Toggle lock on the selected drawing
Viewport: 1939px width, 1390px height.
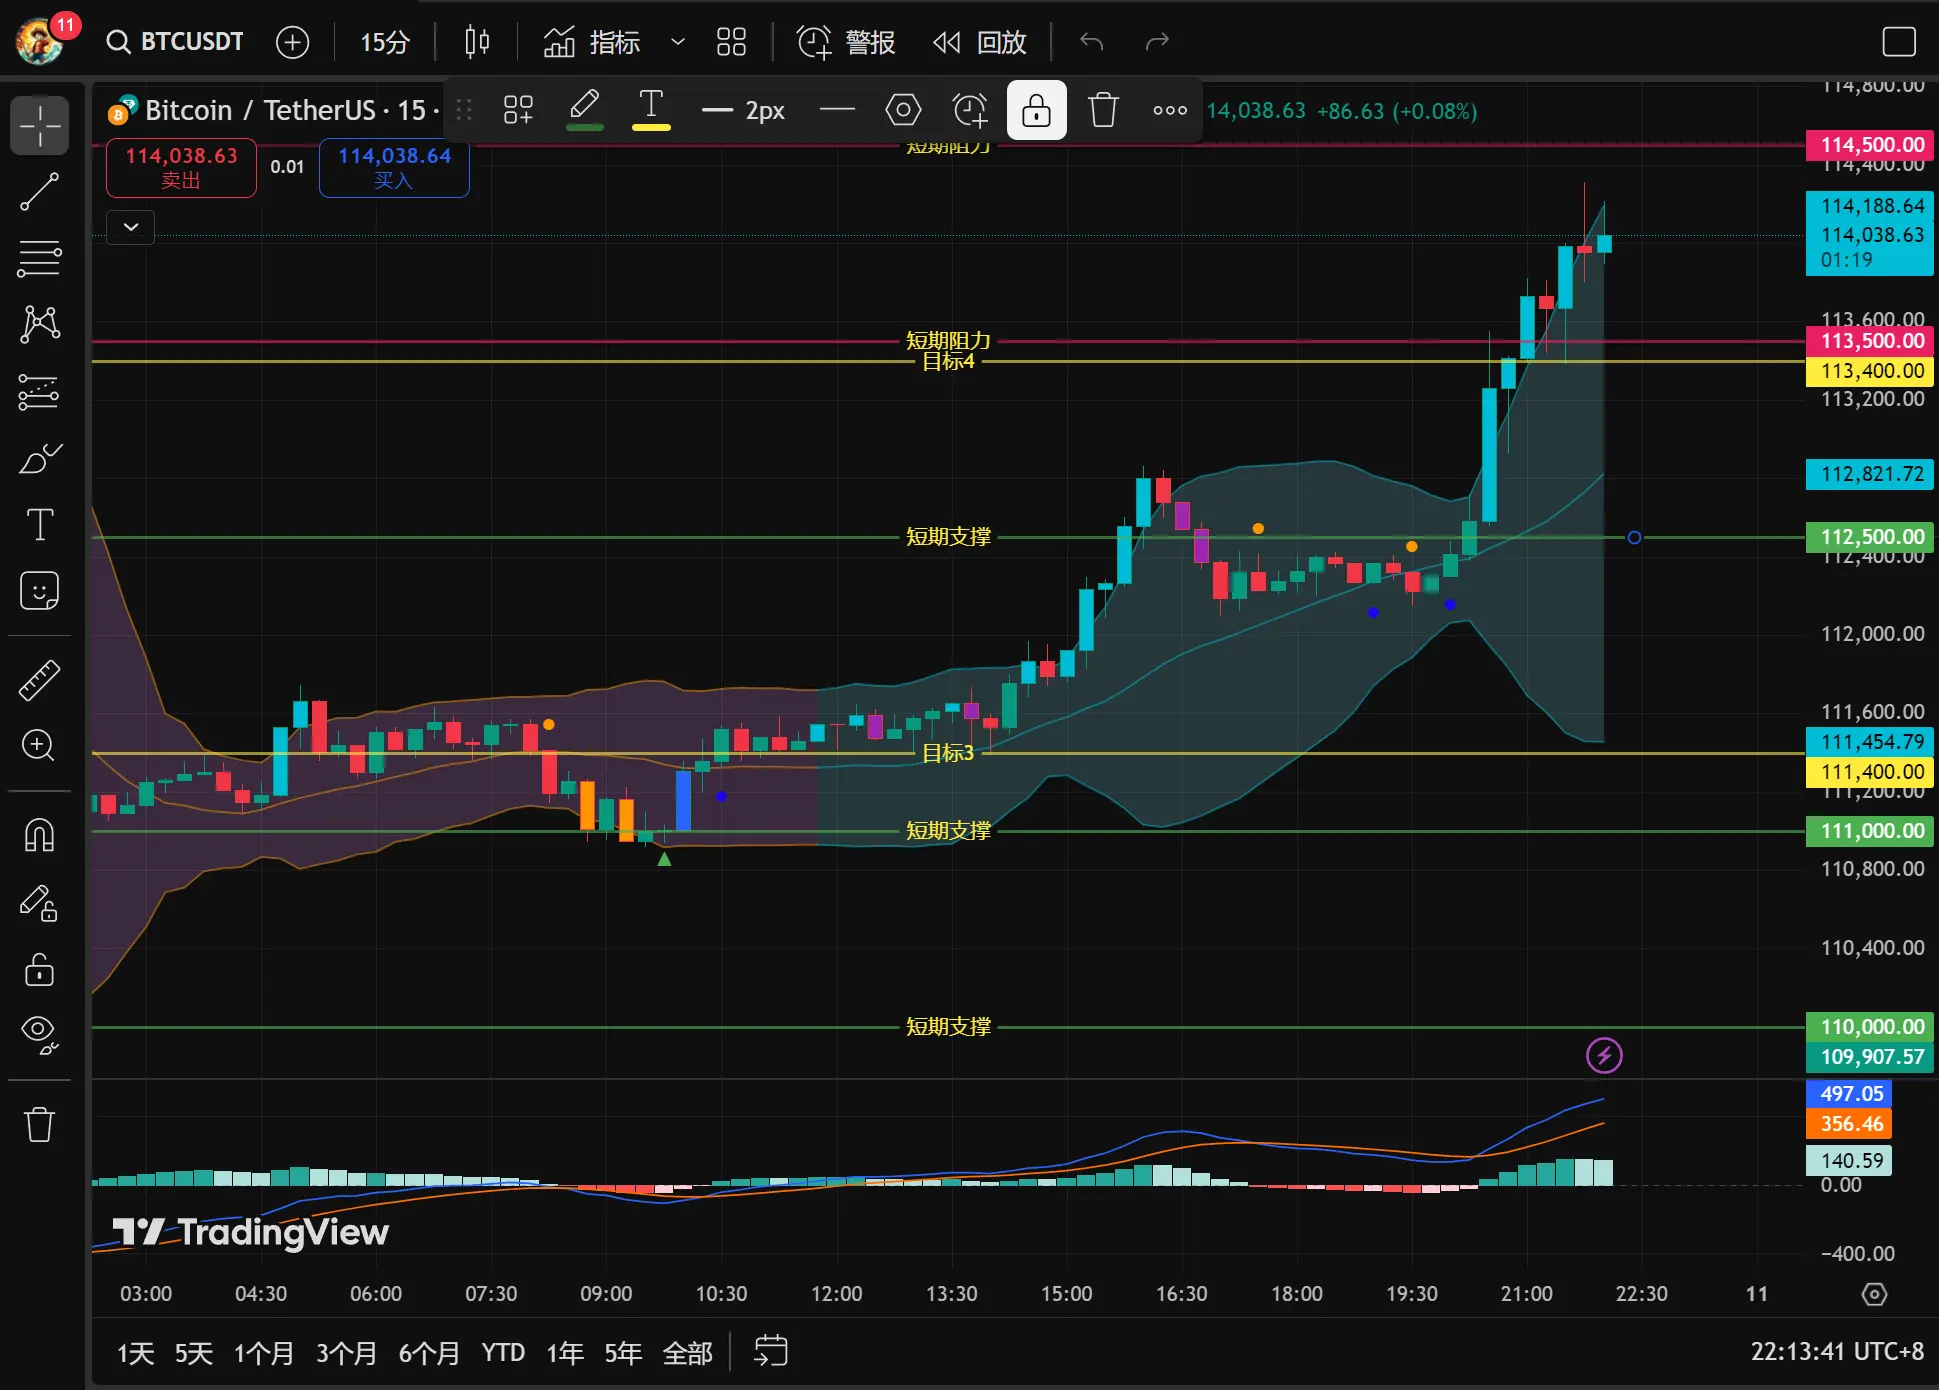(1036, 110)
